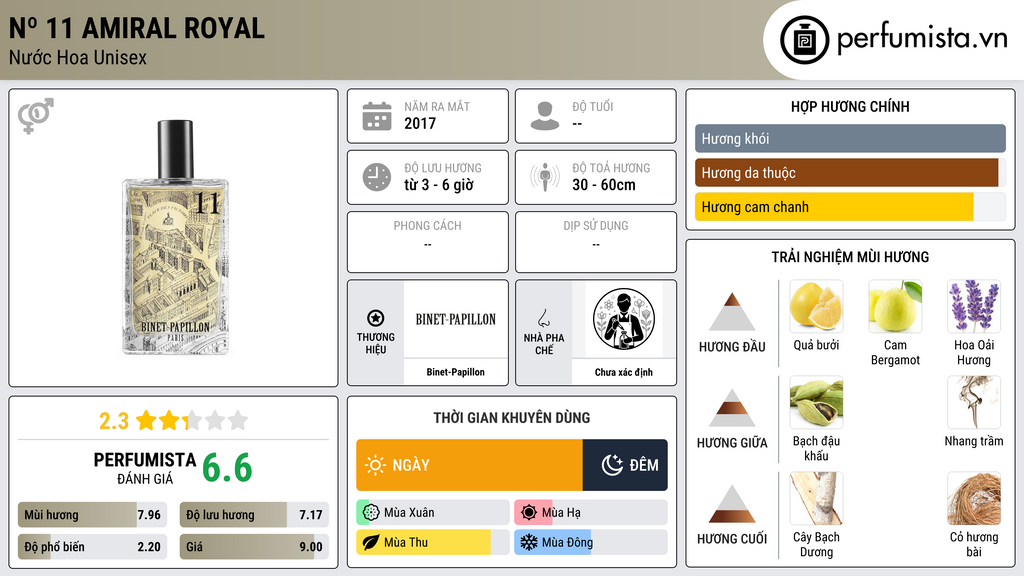This screenshot has height=576, width=1024.
Task: Click the Phong cách box
Action: point(428,242)
